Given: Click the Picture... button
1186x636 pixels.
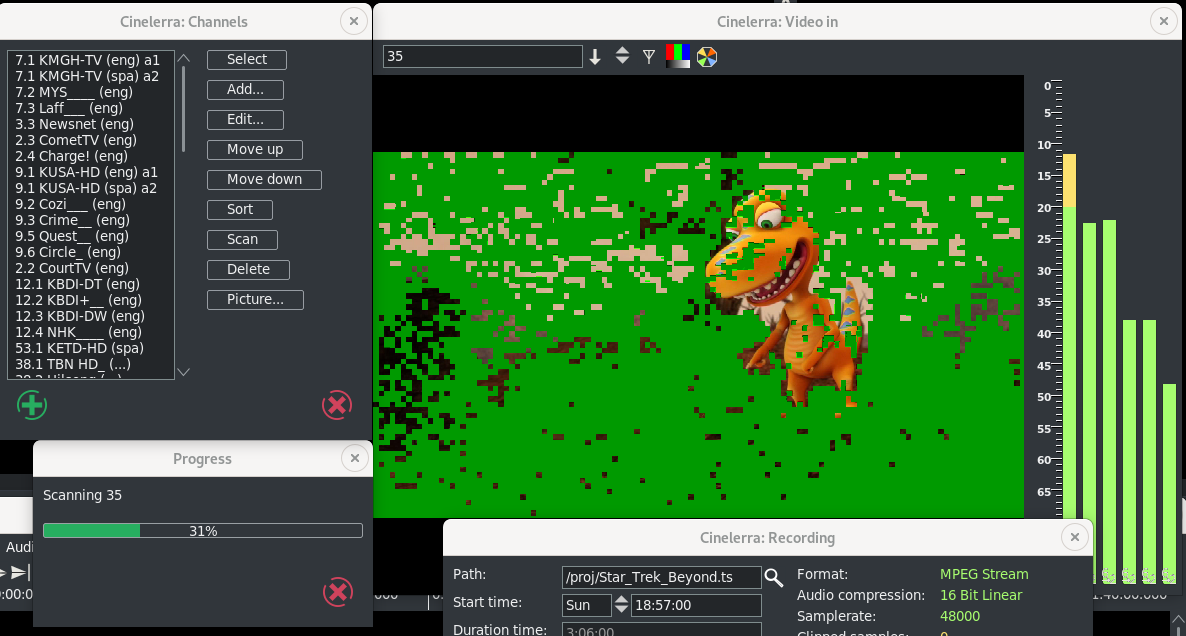Looking at the screenshot, I should pyautogui.click(x=255, y=300).
